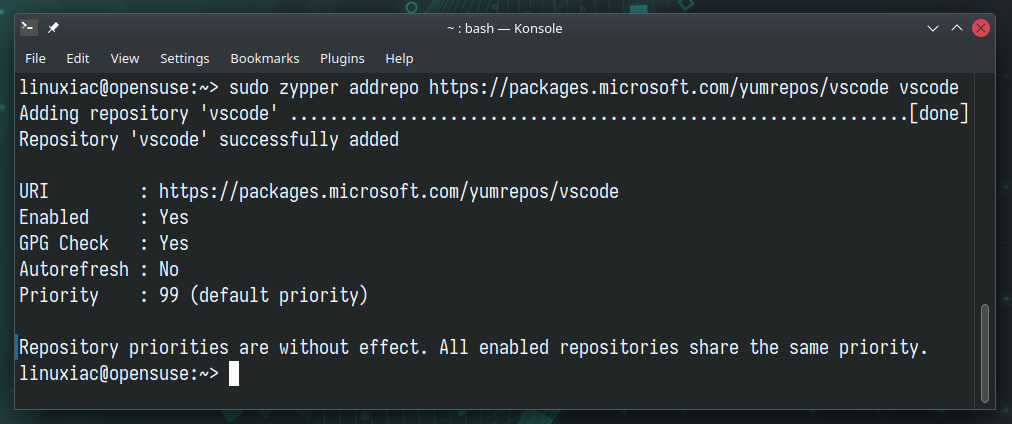This screenshot has height=424, width=1012.
Task: Open the Edit menu
Action: (77, 59)
